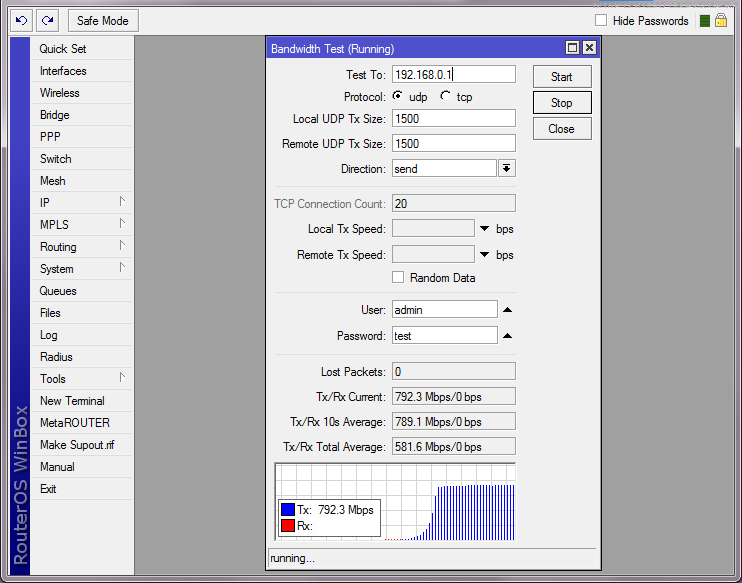
Task: Click Tx/Rx 10s Average value 789.1 Mbps
Action: pos(453,422)
